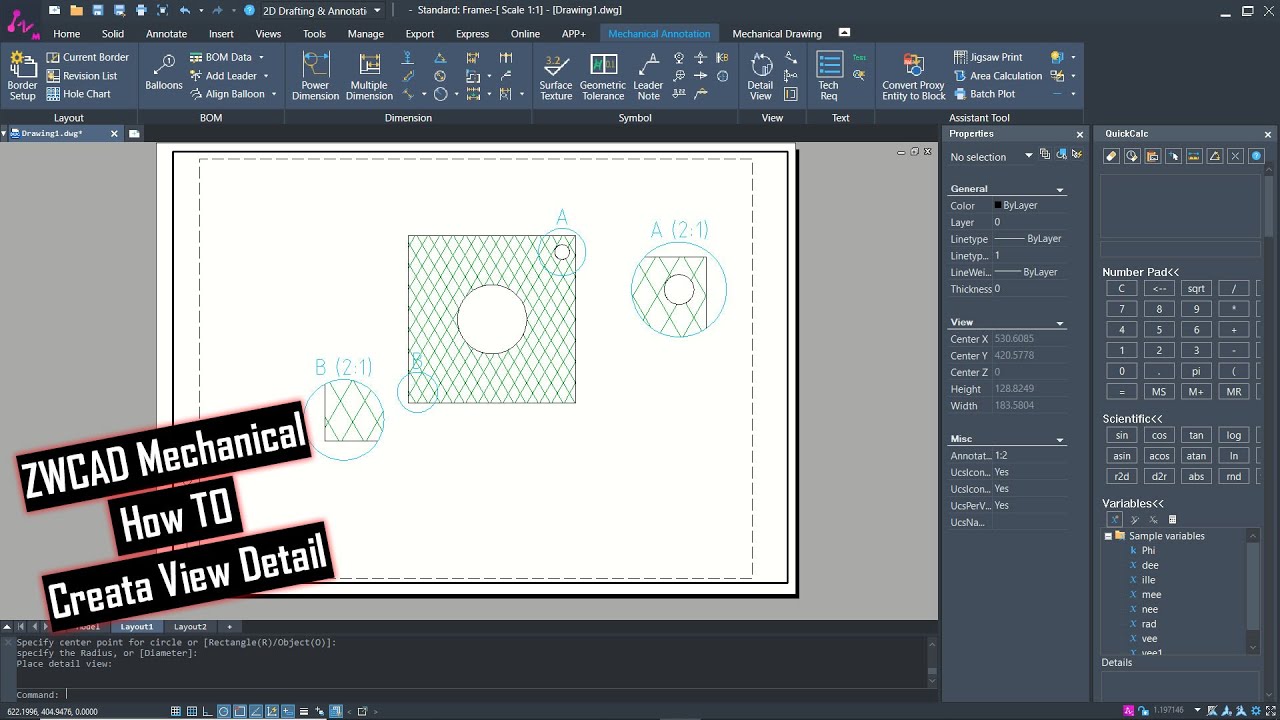Screen dimensions: 1280x720
Task: Click the Help question mark icon
Action: 250,10
